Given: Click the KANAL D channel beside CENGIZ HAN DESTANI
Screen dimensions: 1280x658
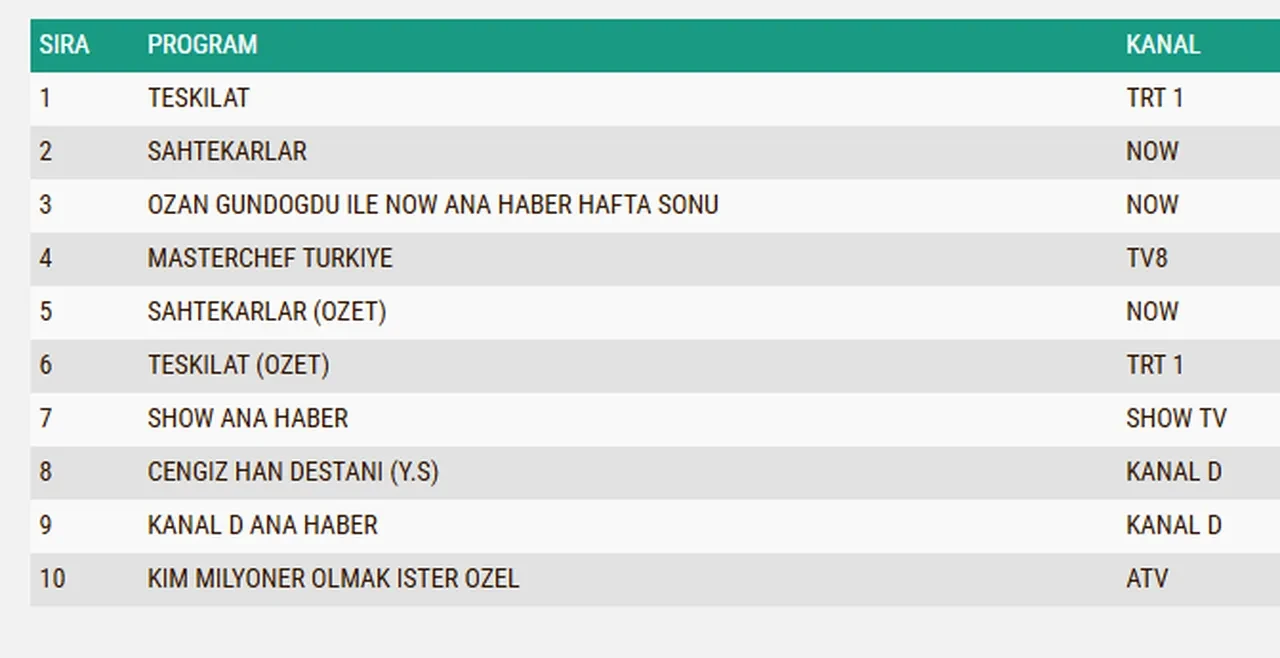Looking at the screenshot, I should [1173, 472].
